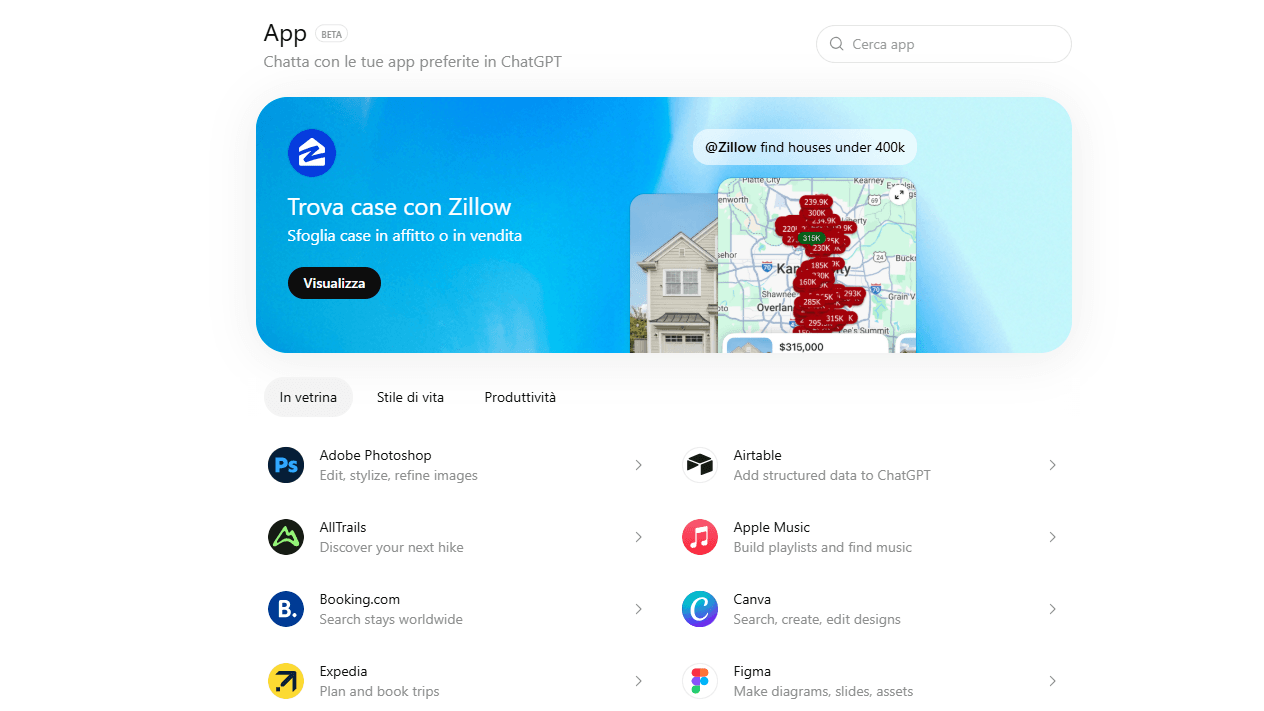Open the Canva app icon
Image resolution: width=1264 pixels, height=711 pixels.
700,609
